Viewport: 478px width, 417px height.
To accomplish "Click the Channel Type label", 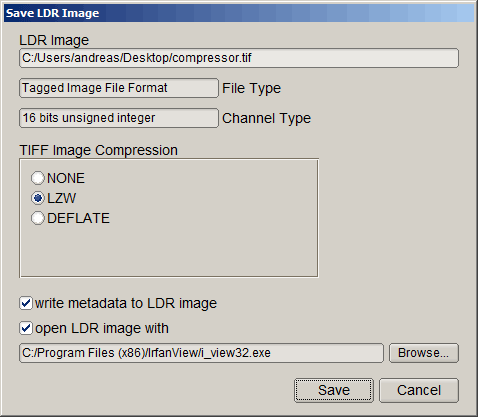I will (x=266, y=119).
